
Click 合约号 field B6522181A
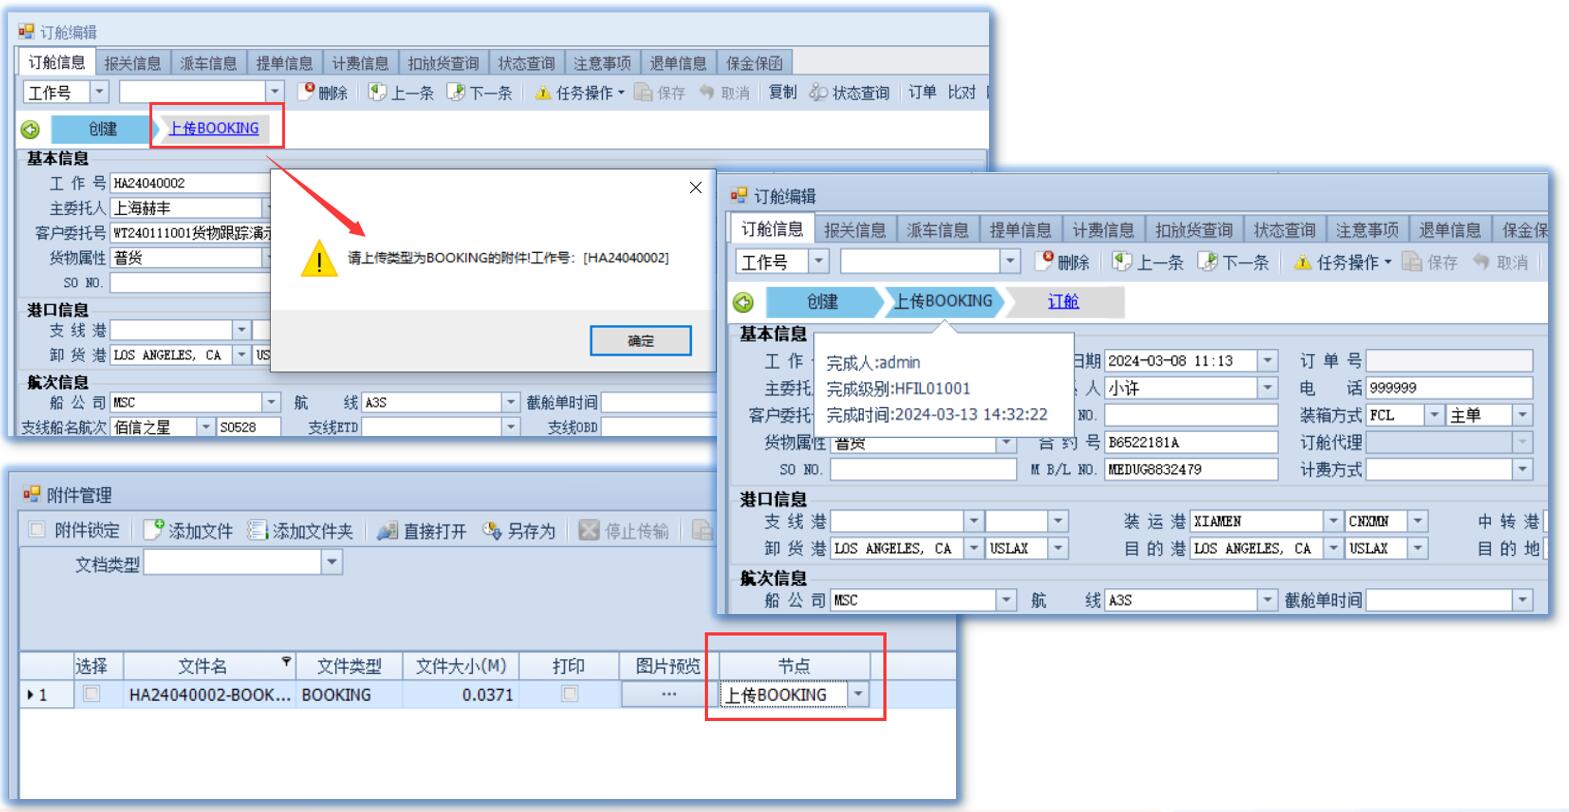(1191, 442)
